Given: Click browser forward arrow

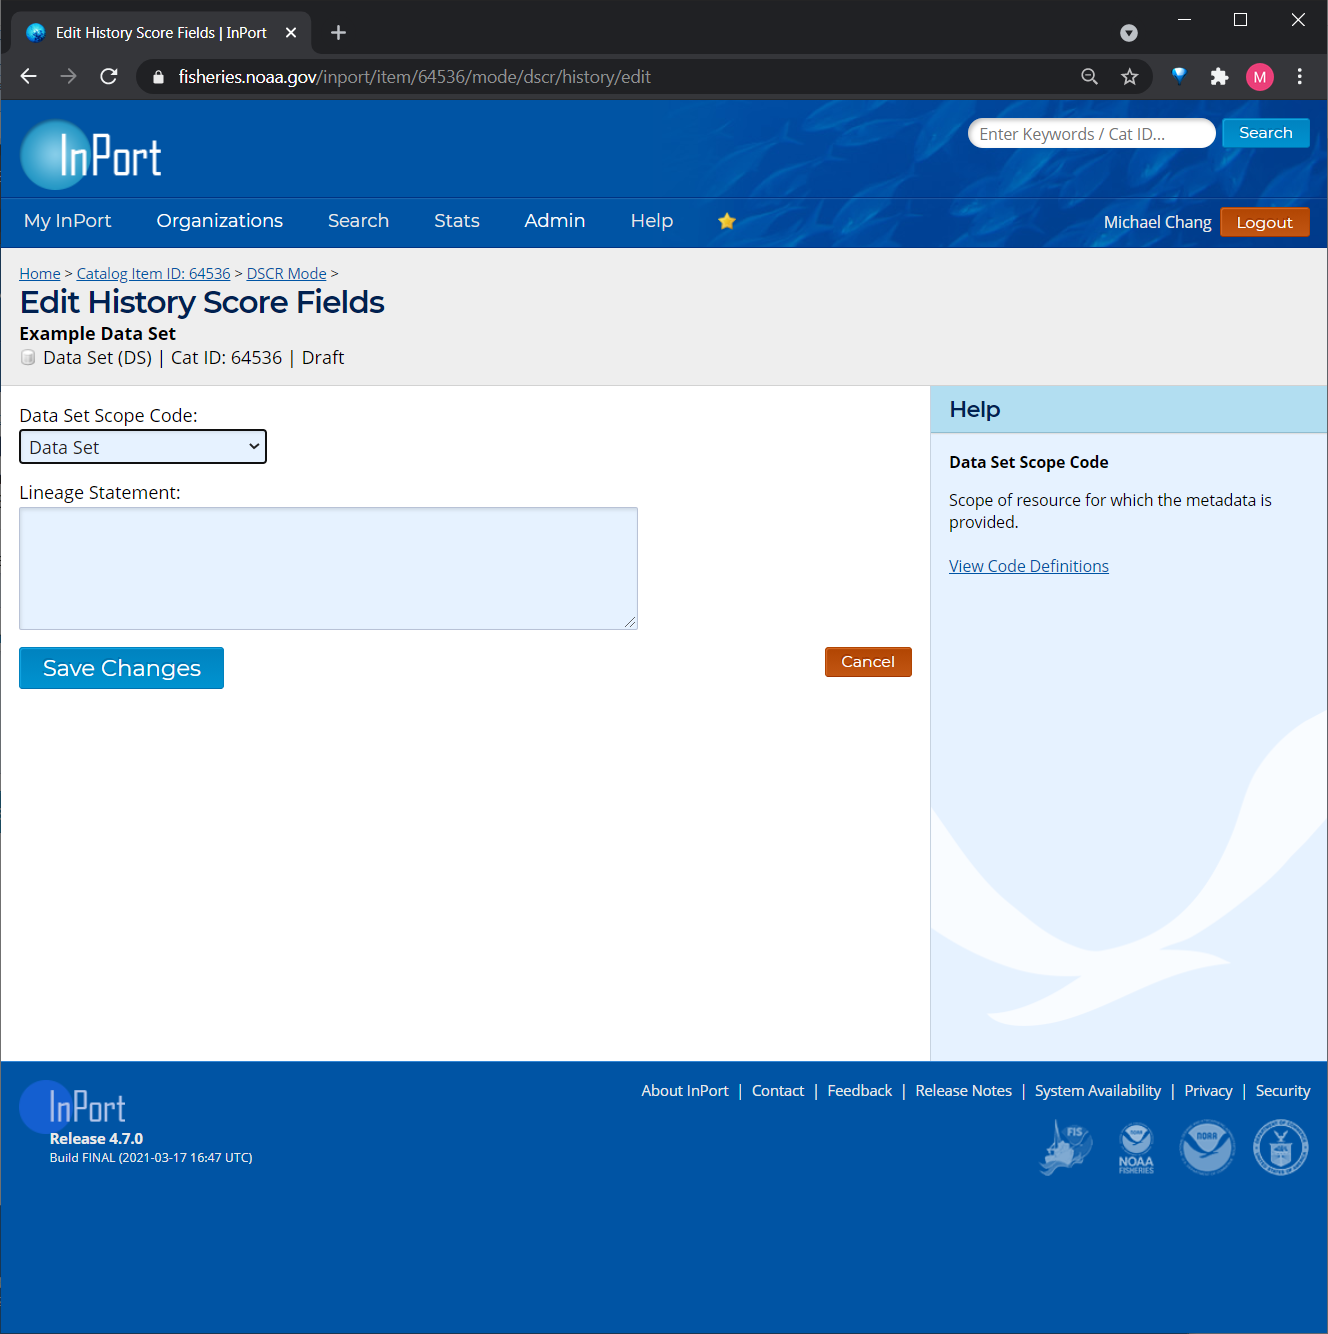Looking at the screenshot, I should pos(68,76).
